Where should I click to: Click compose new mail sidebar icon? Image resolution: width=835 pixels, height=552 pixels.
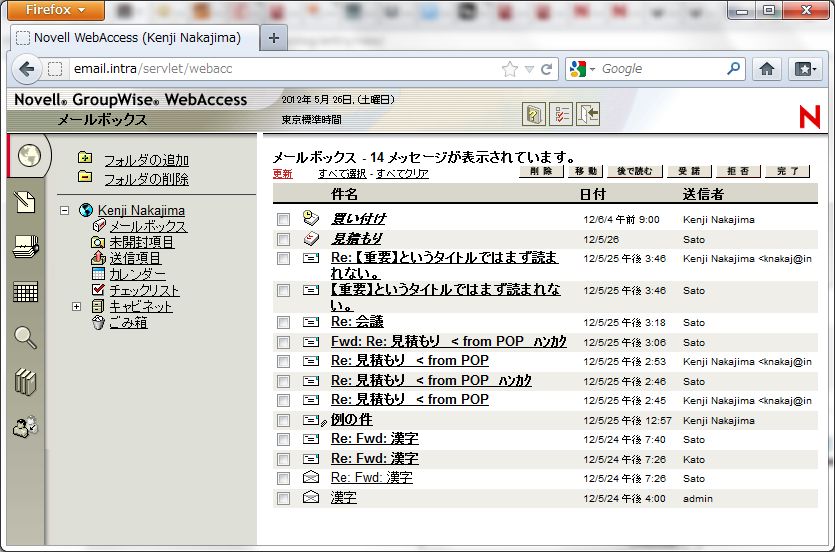tap(25, 202)
